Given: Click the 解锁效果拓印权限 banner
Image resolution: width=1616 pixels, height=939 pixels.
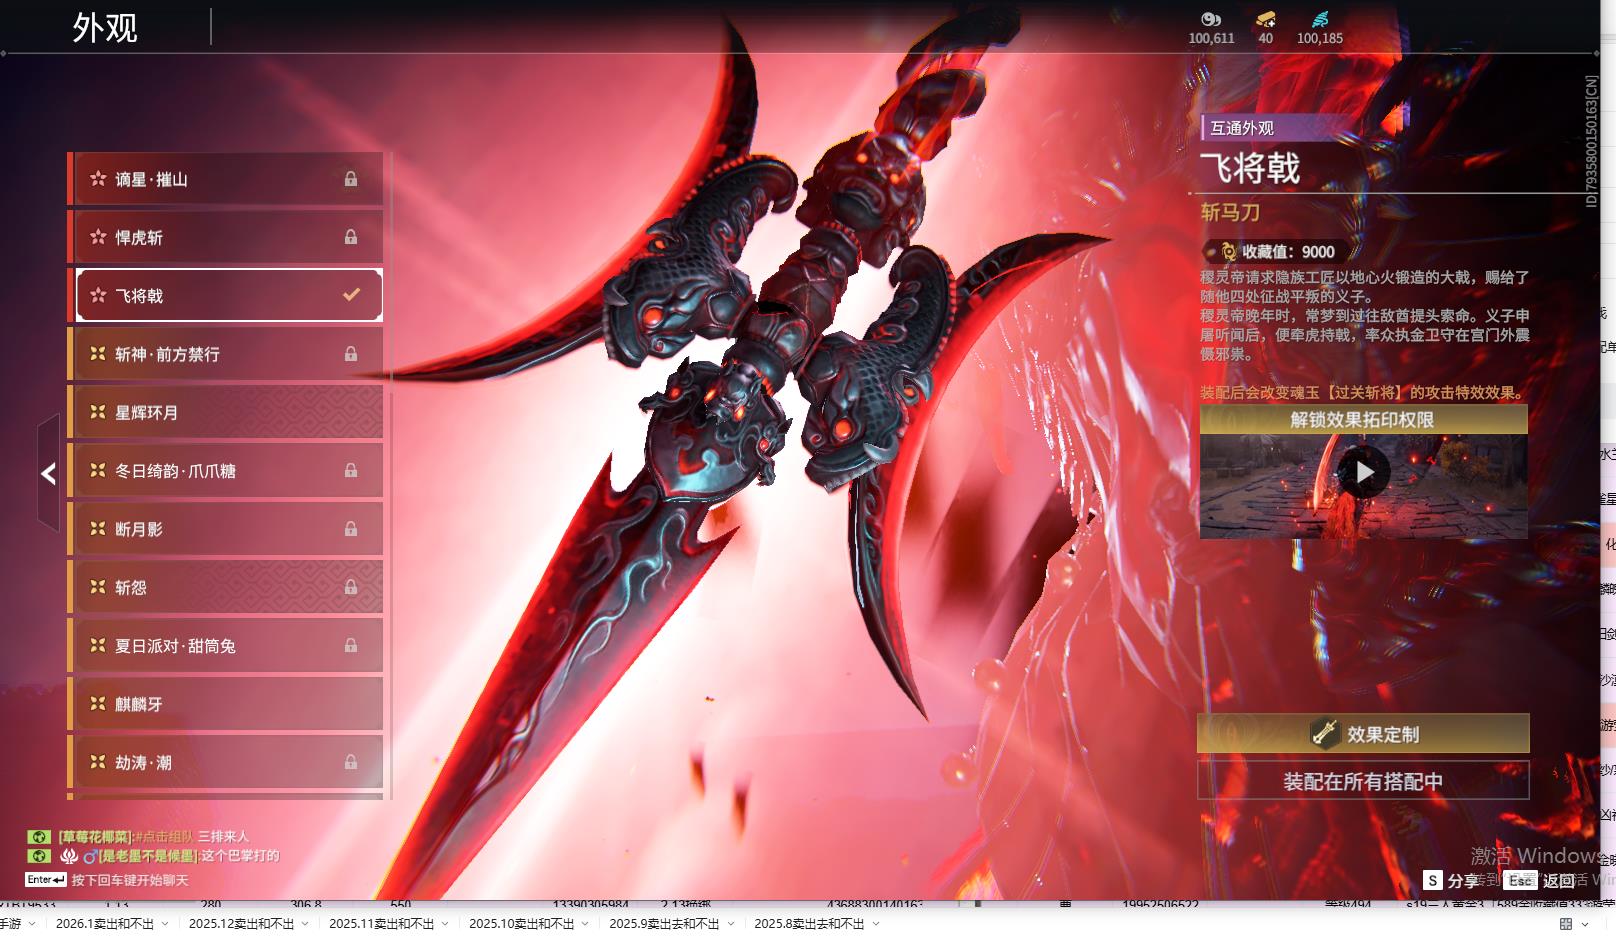Looking at the screenshot, I should coord(1363,420).
